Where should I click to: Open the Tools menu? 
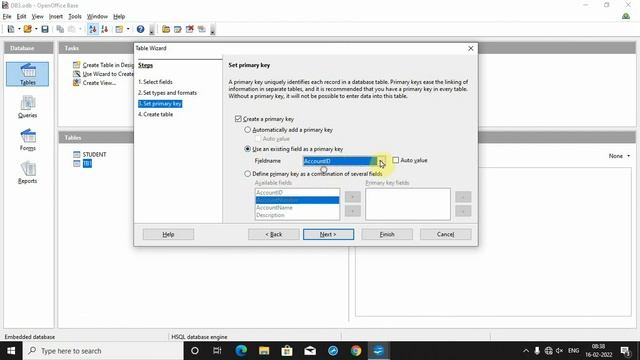pos(75,16)
